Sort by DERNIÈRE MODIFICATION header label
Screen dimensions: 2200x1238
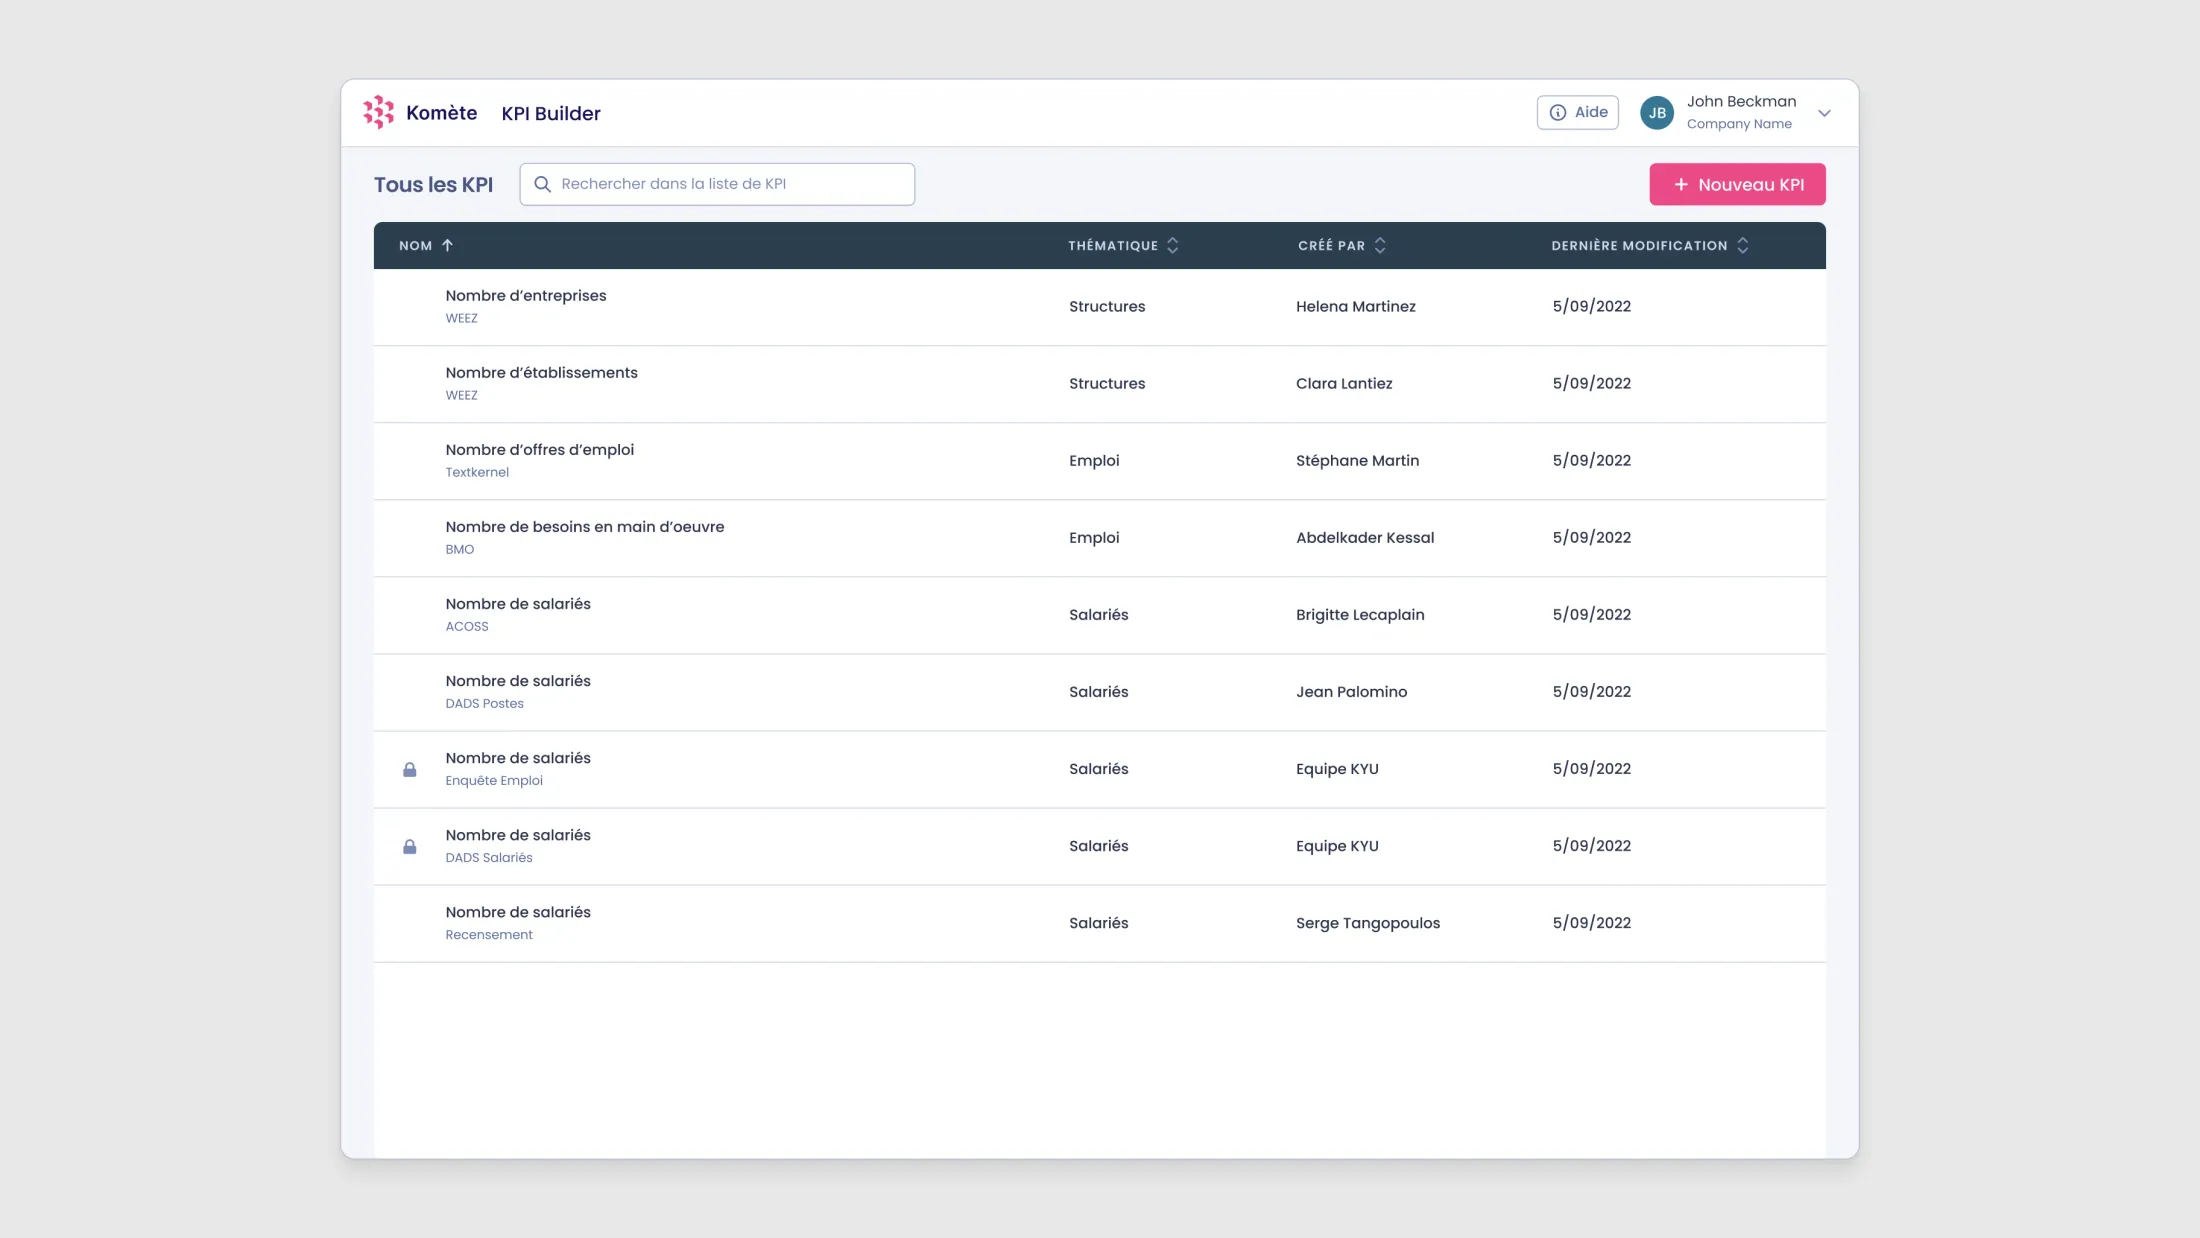1639,245
